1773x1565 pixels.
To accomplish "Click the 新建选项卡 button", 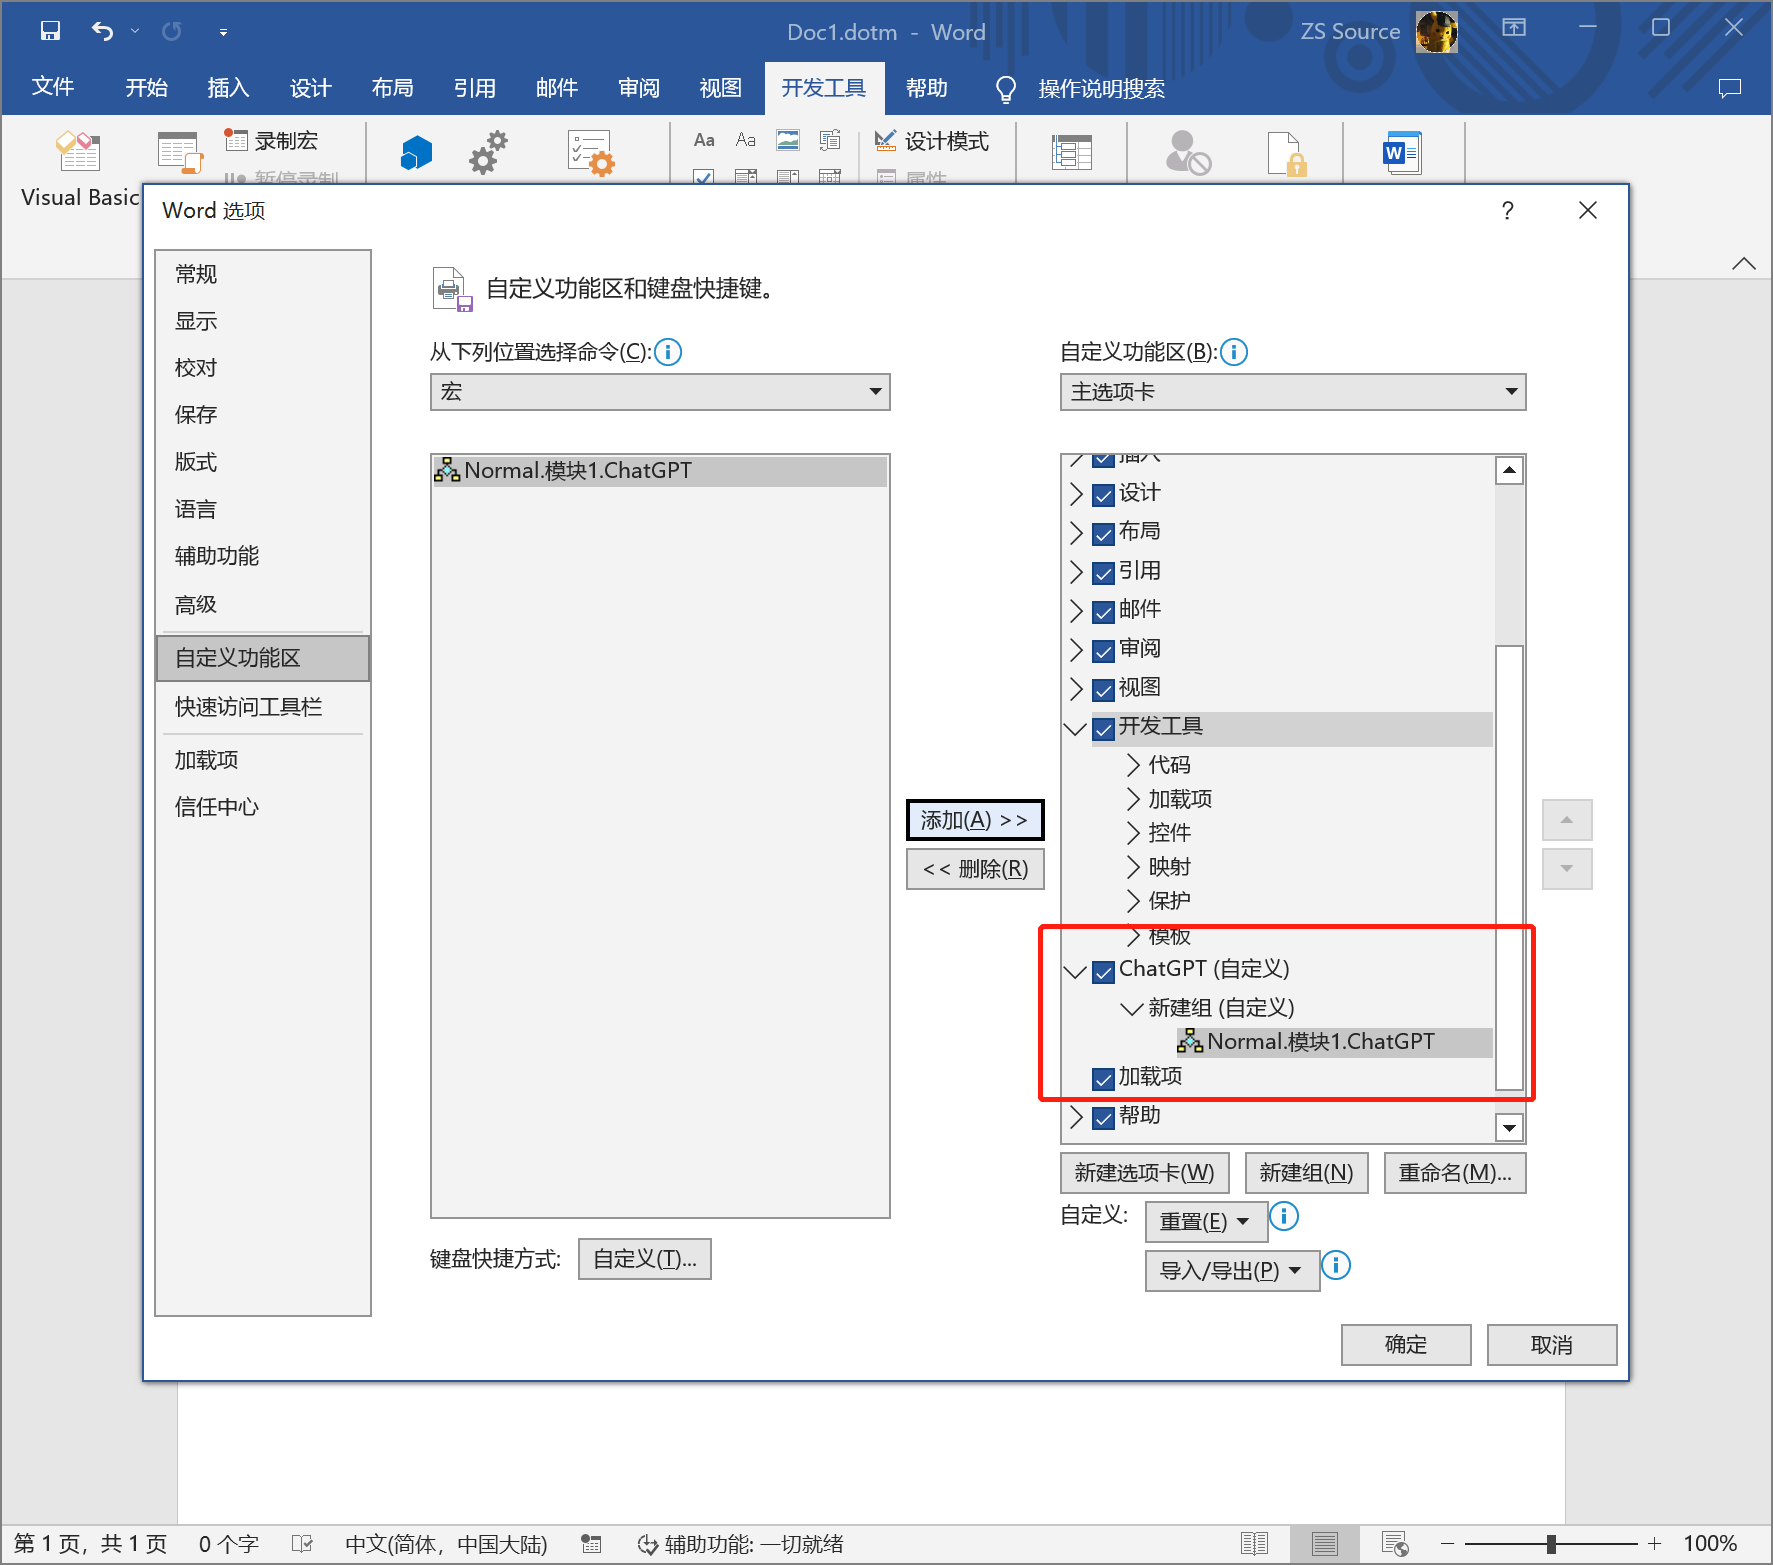I will tap(1144, 1173).
